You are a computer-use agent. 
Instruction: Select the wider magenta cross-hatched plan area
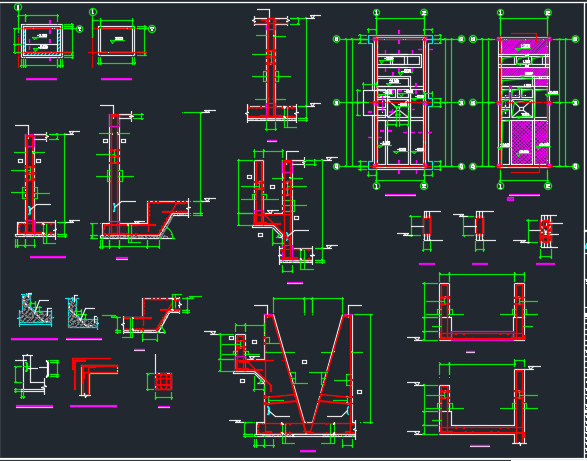click(522, 142)
